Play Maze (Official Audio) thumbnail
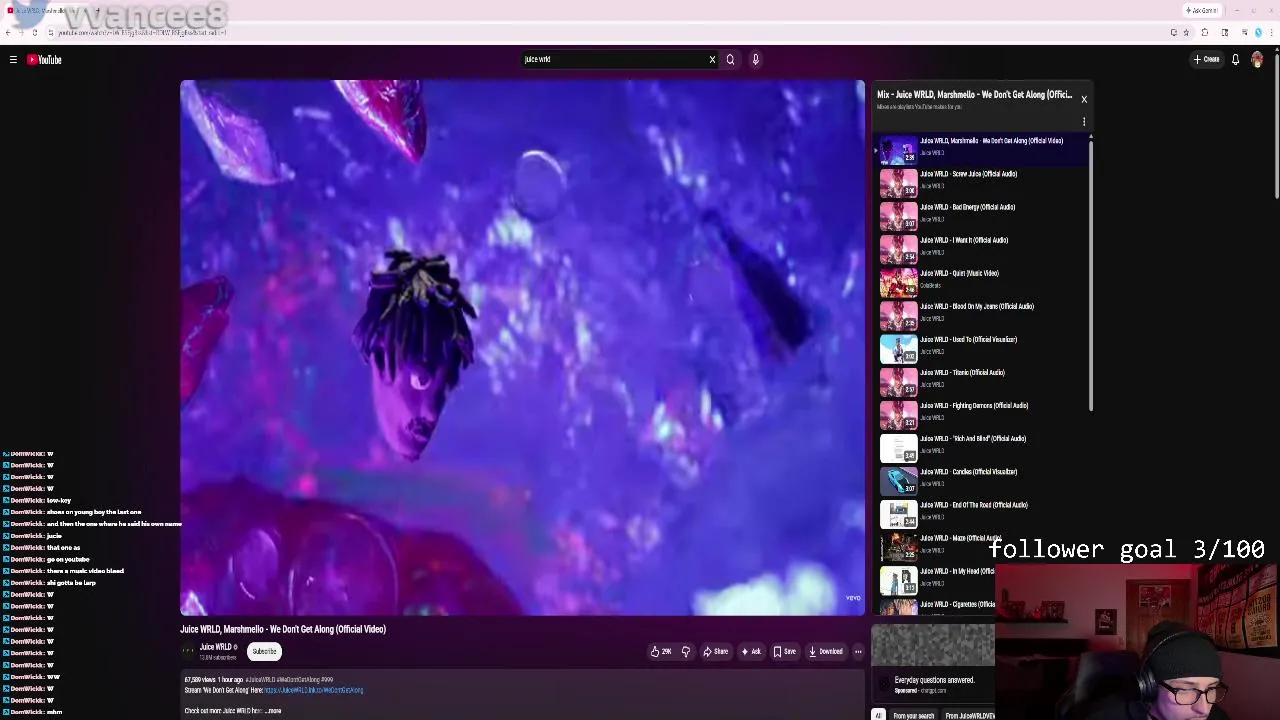Screen dimensions: 1280x720 898,547
